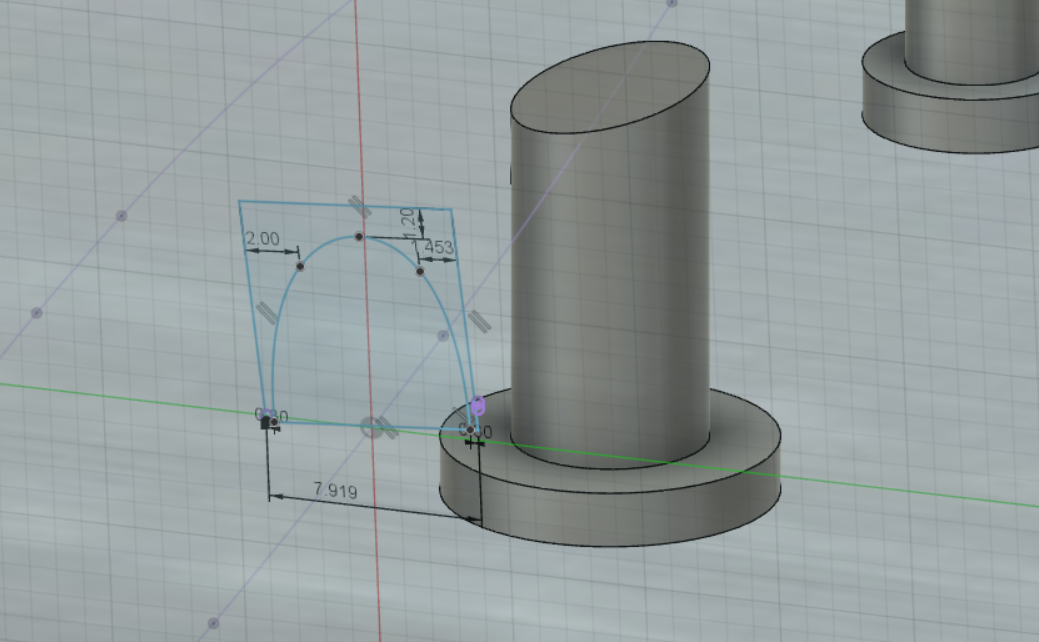Click the purple coincident constraint icon
The height and width of the screenshot is (642, 1039).
point(478,406)
